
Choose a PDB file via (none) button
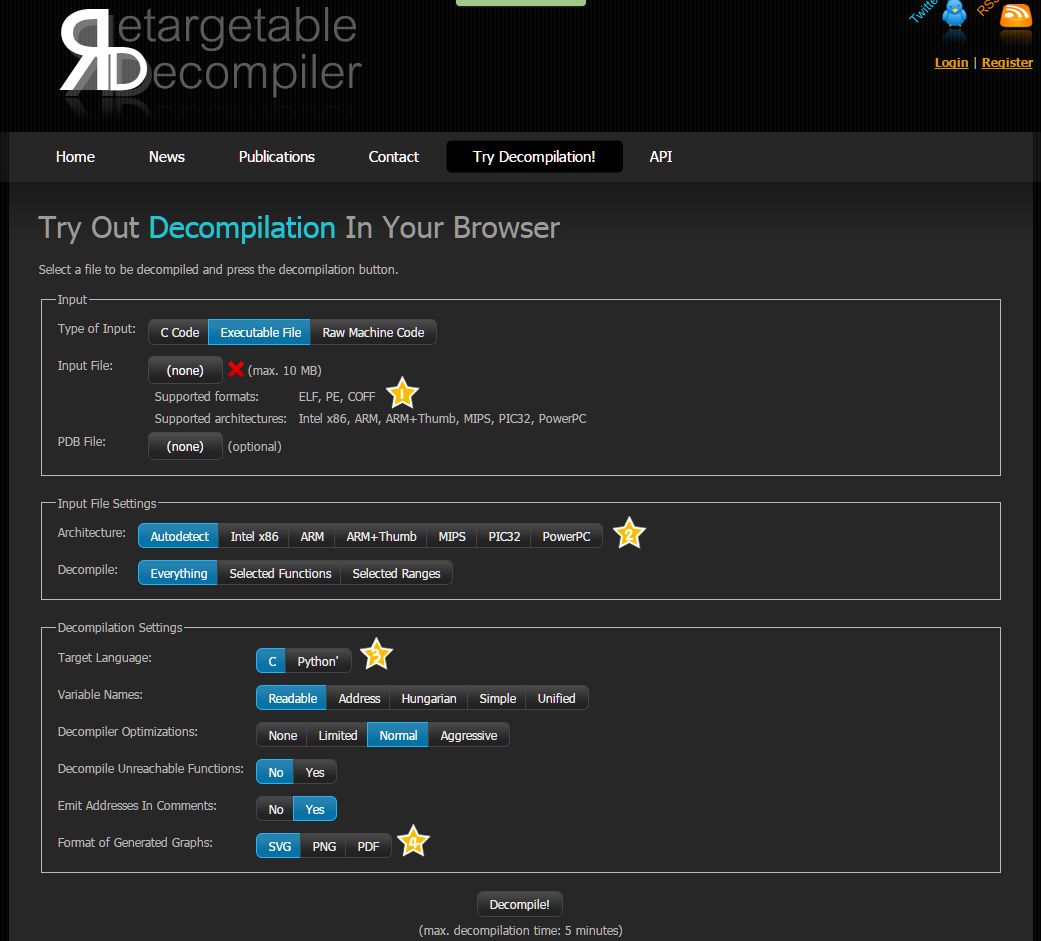click(185, 446)
